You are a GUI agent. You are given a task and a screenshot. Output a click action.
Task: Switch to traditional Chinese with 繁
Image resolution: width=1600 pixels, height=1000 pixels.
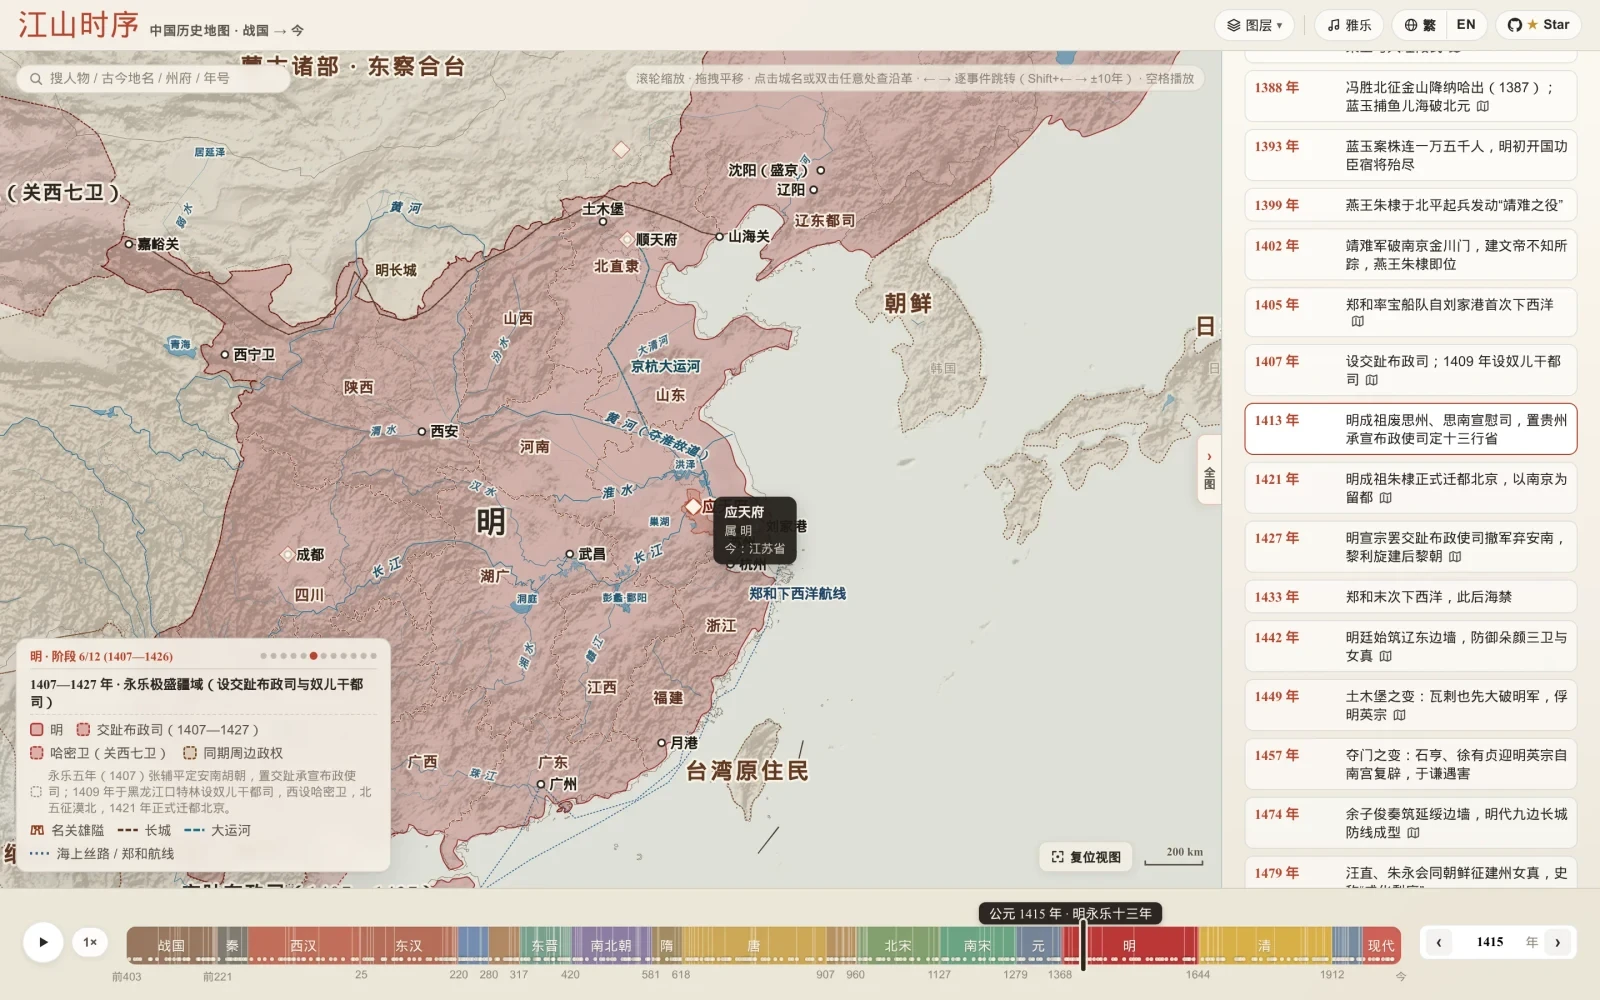[1420, 25]
